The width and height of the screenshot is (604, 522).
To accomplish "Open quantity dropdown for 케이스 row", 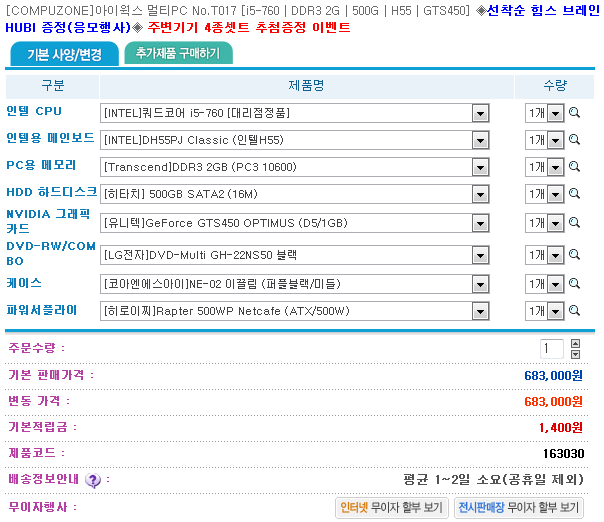I will click(545, 284).
